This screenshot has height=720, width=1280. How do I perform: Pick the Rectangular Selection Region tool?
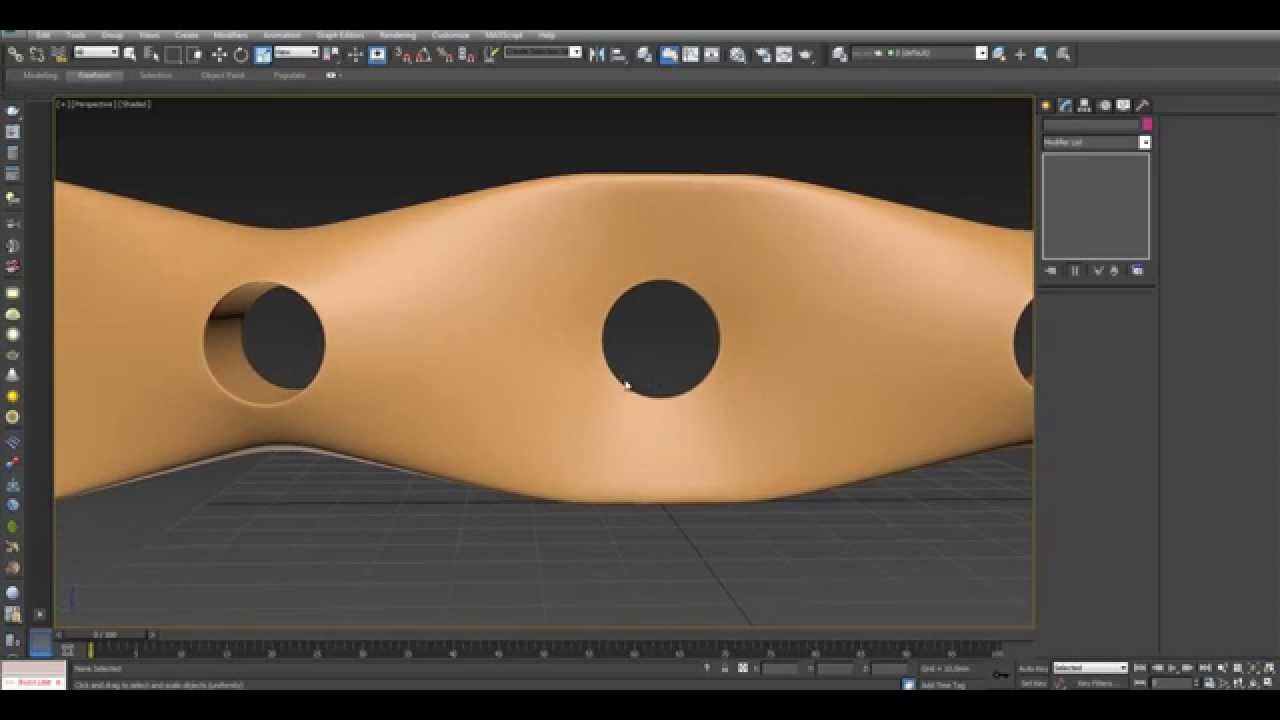(x=173, y=54)
